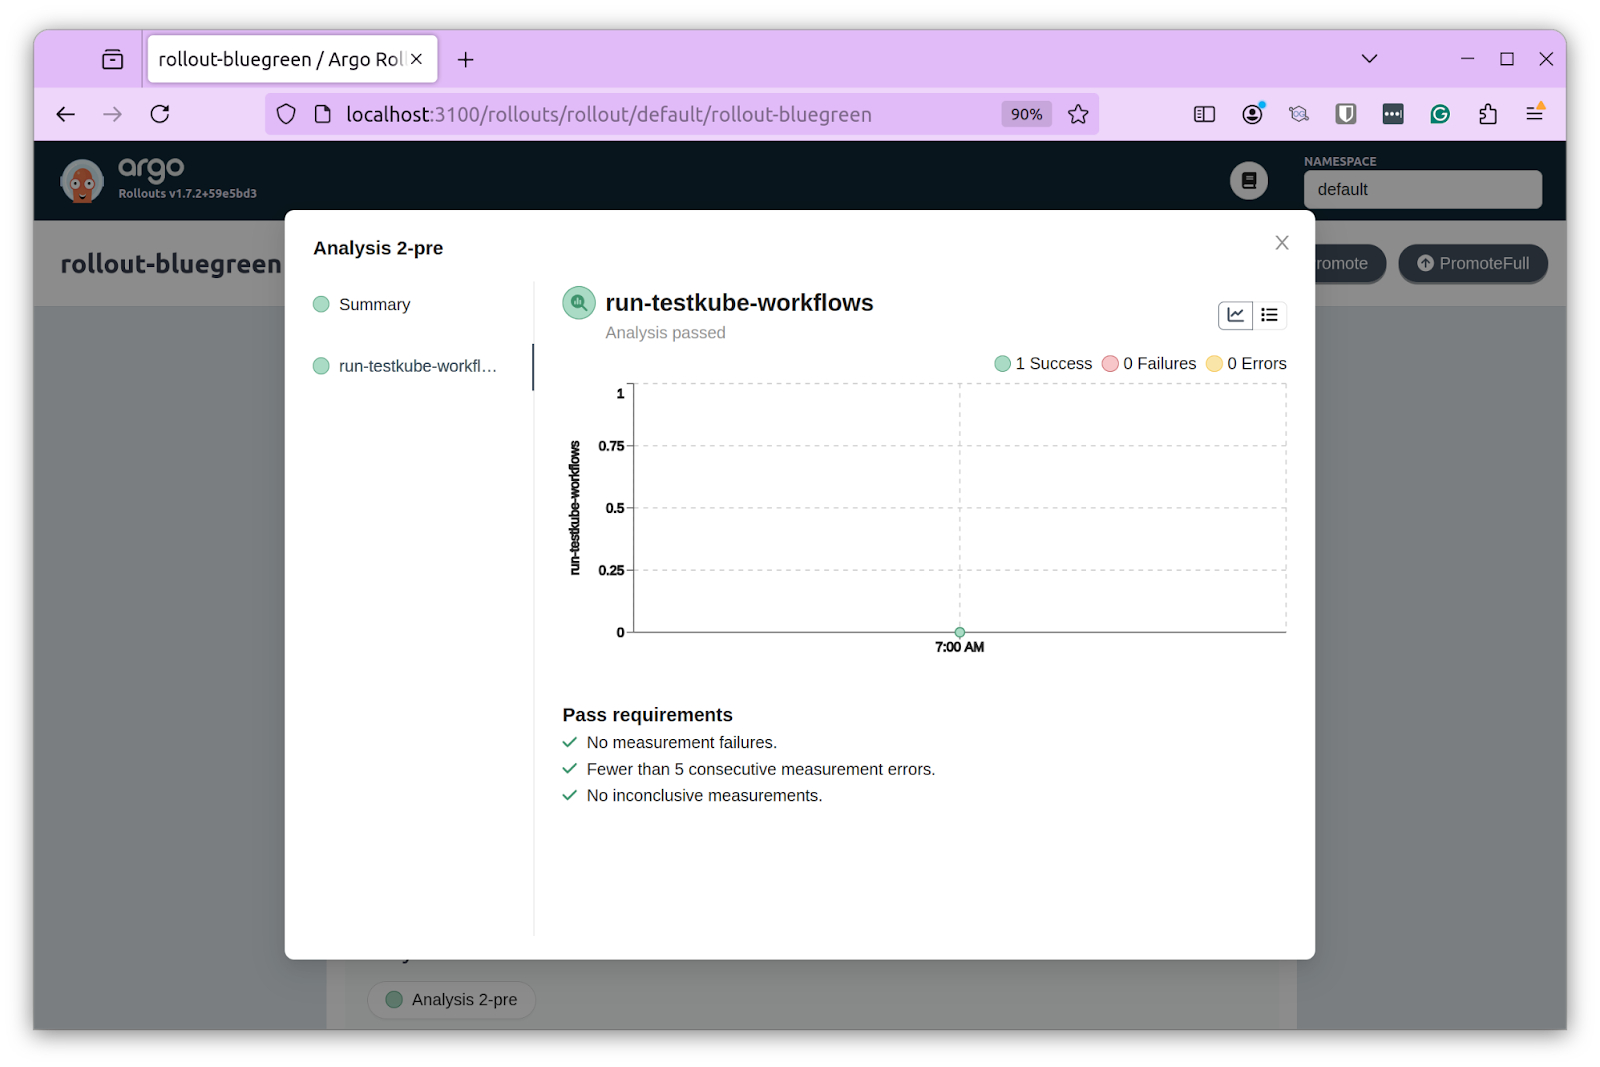The width and height of the screenshot is (1600, 1067).
Task: Open the Analysis 2-pre chip below dialog
Action: point(451,1000)
